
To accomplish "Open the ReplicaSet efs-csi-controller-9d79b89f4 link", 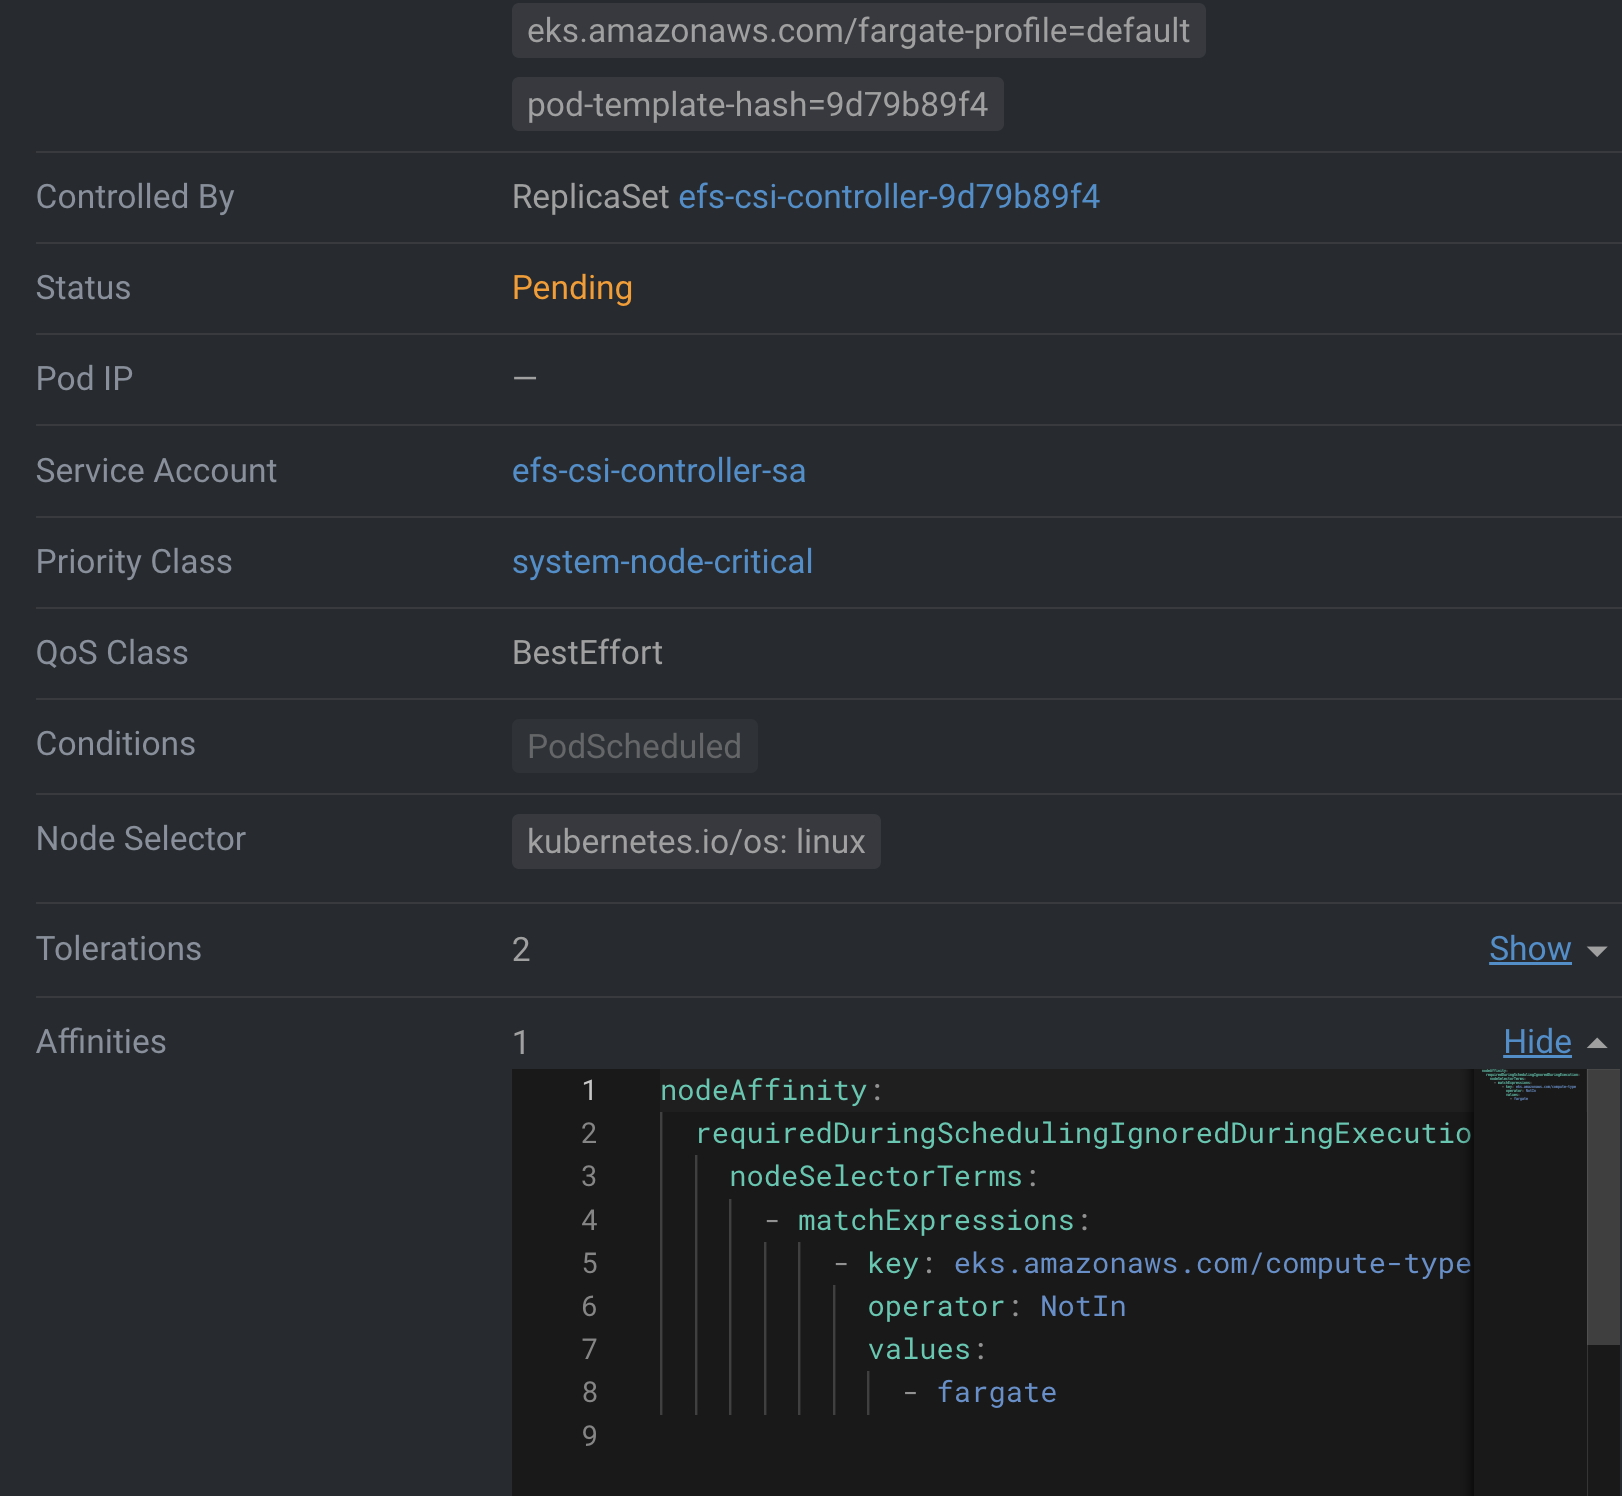I will tap(889, 197).
